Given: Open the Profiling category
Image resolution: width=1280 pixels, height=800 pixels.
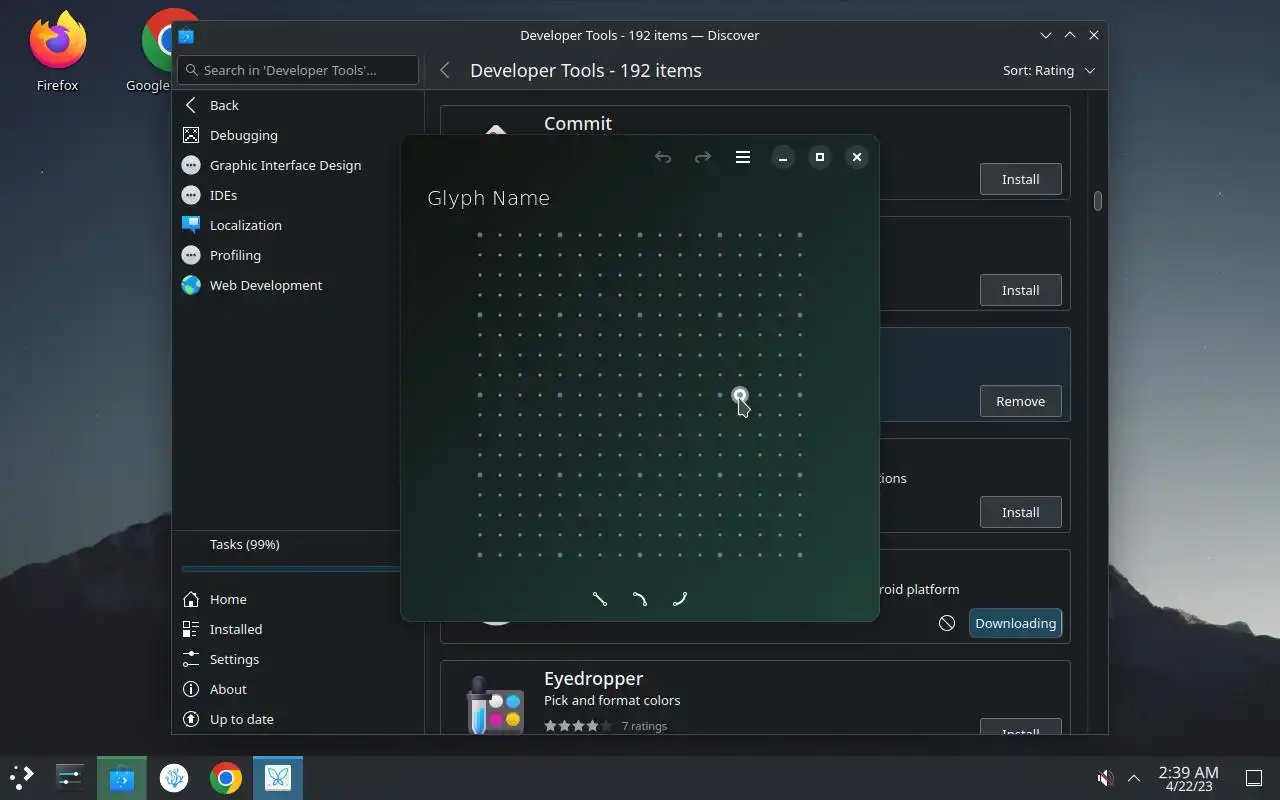Looking at the screenshot, I should click(x=298, y=255).
